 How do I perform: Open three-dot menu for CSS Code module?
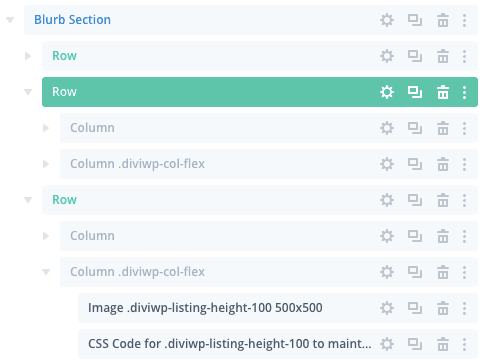click(464, 344)
